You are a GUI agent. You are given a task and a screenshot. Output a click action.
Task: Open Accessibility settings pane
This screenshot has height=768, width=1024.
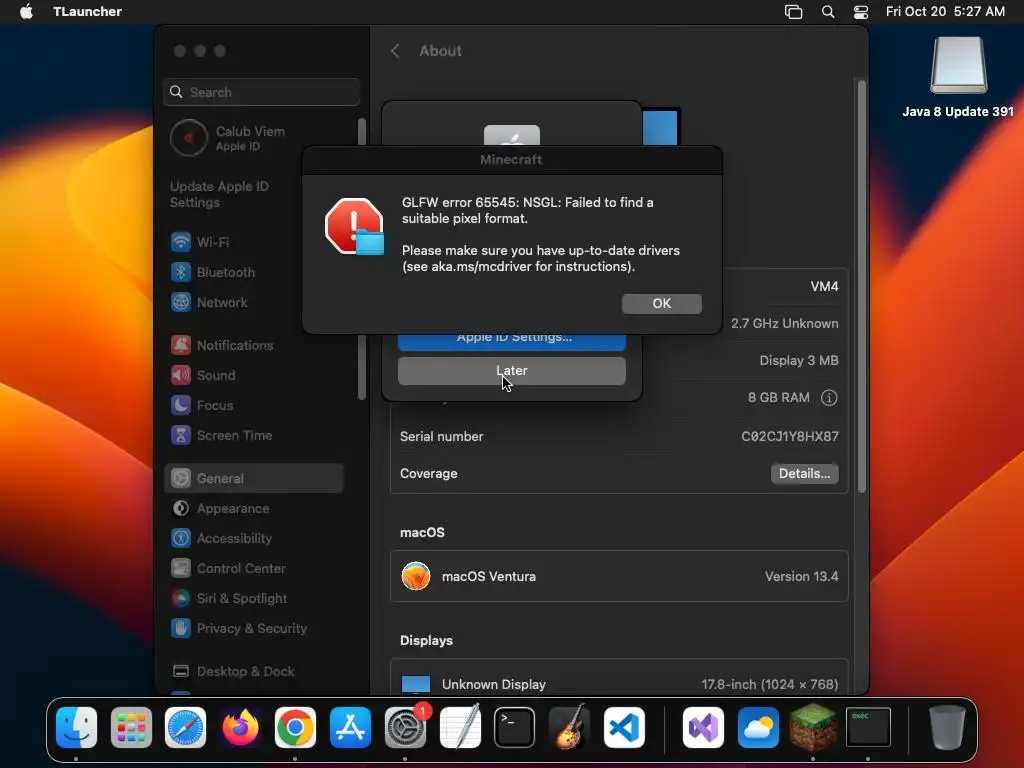[x=255, y=538]
